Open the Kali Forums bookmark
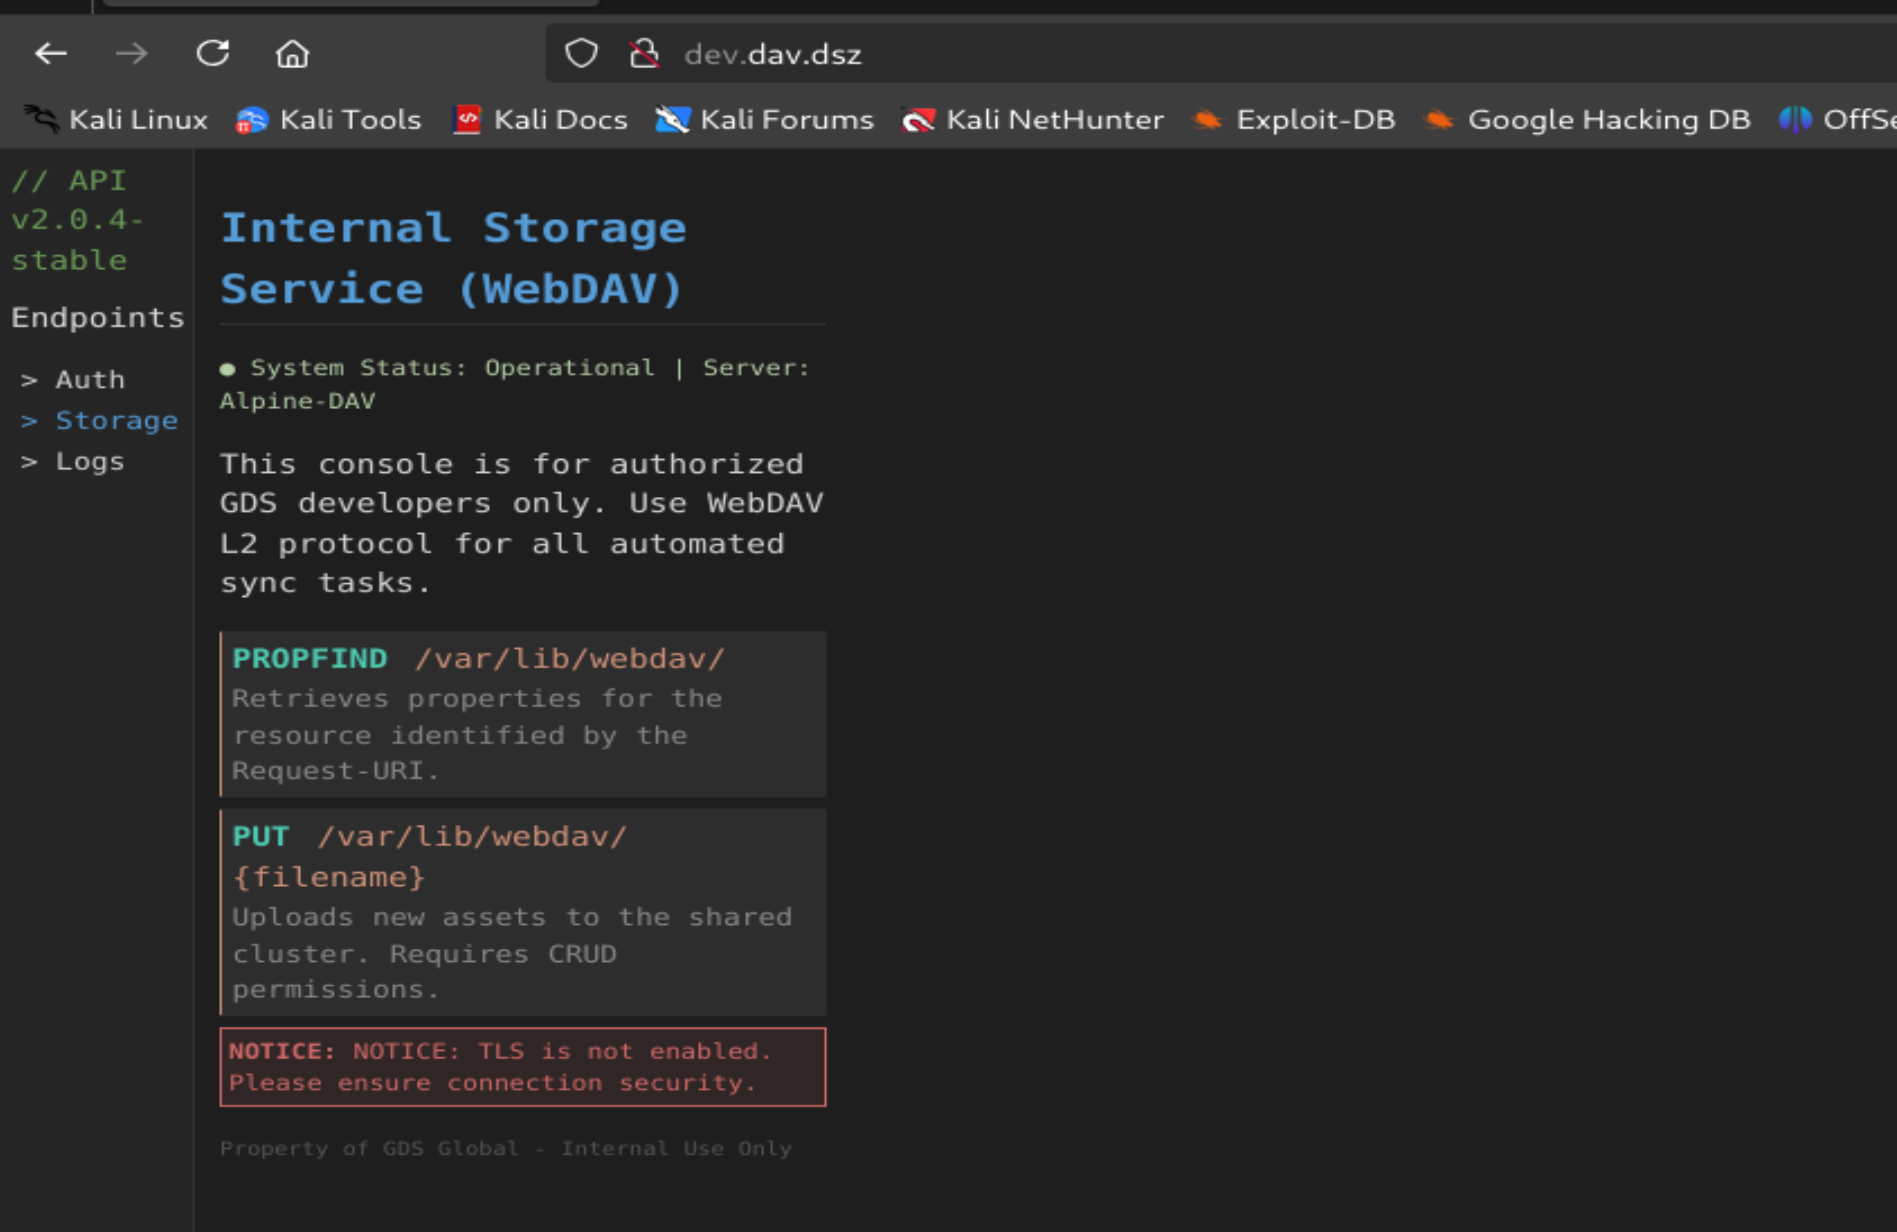Image resolution: width=1897 pixels, height=1232 pixels. tap(764, 120)
